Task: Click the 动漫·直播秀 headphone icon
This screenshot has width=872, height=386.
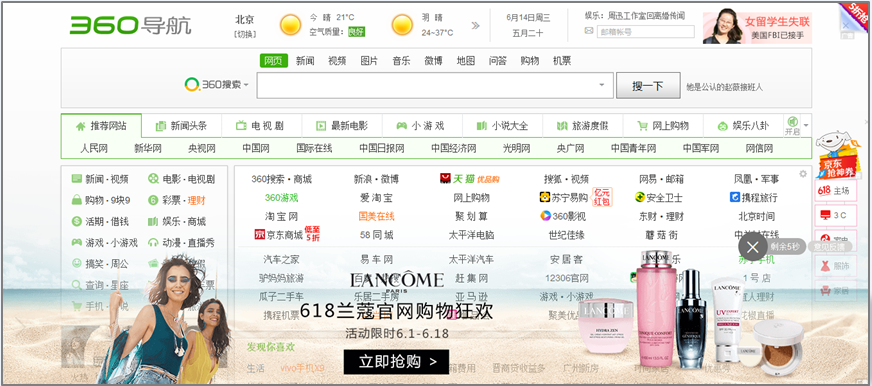Action: (x=153, y=243)
